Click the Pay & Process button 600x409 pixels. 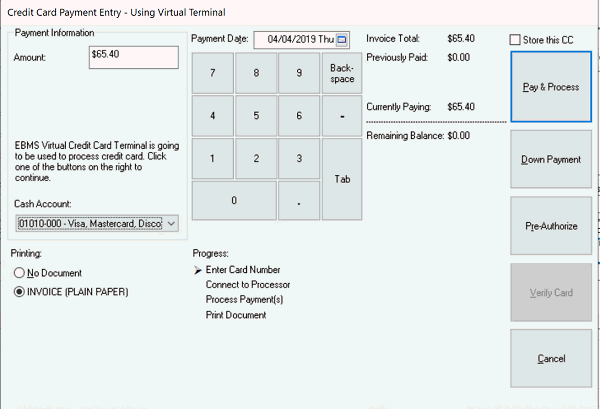[x=551, y=88]
